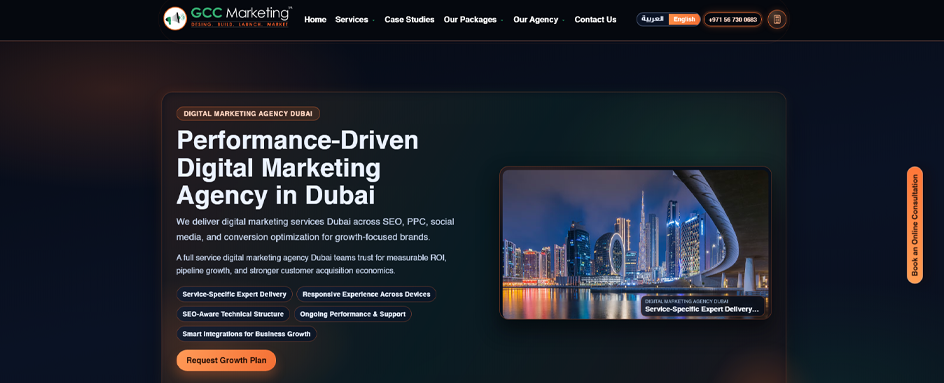This screenshot has height=383, width=944.
Task: Expand the Our Agency dropdown menu
Action: (x=538, y=19)
